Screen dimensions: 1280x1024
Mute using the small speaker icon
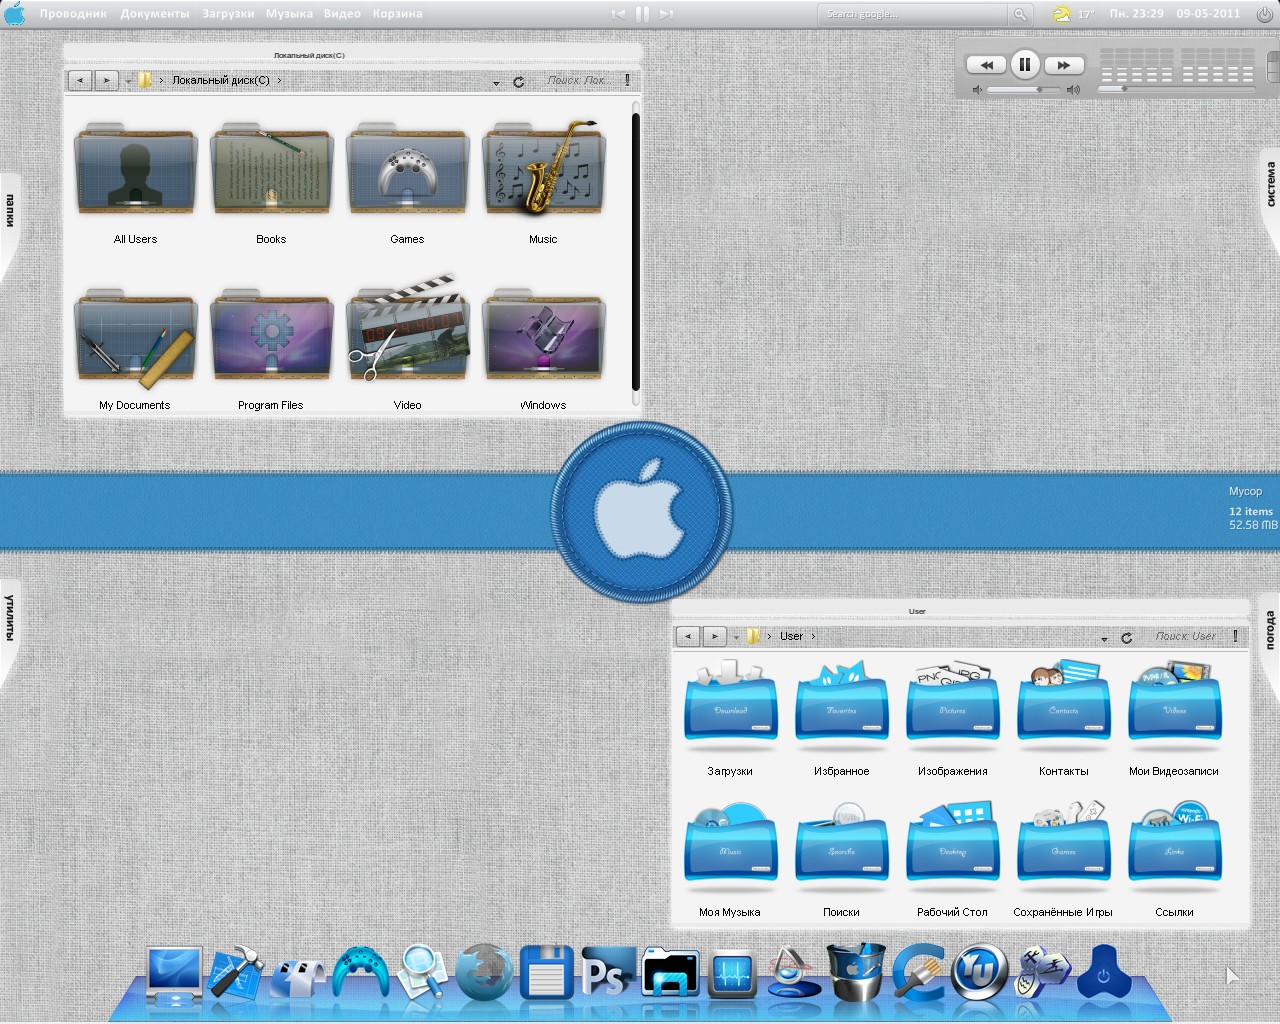click(x=977, y=90)
